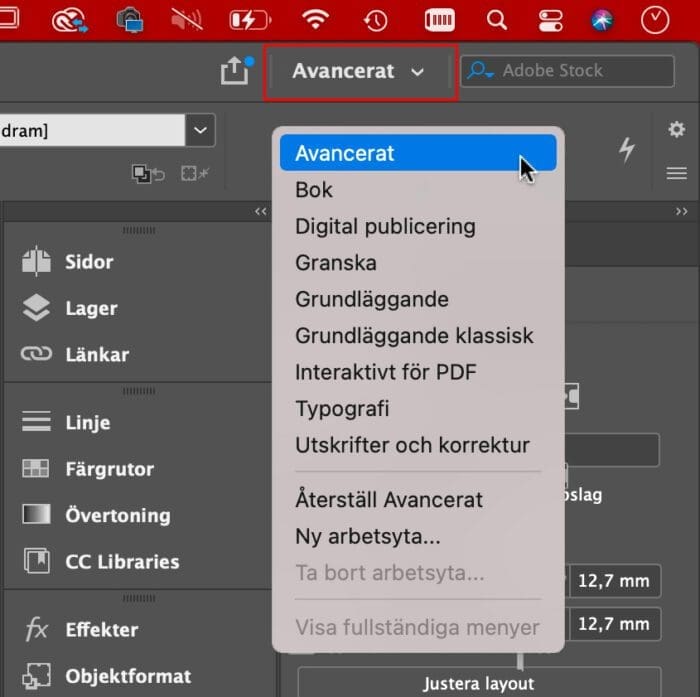700x697 pixels.
Task: Click the Adobe Stock search field
Action: (x=567, y=71)
